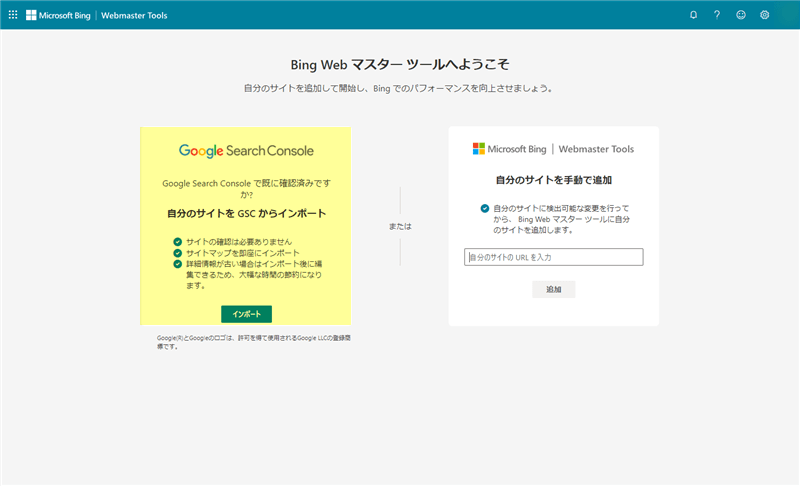Screen dimensions: 800x486
Task: Click the Webmaster Tools header title
Action: click(134, 15)
